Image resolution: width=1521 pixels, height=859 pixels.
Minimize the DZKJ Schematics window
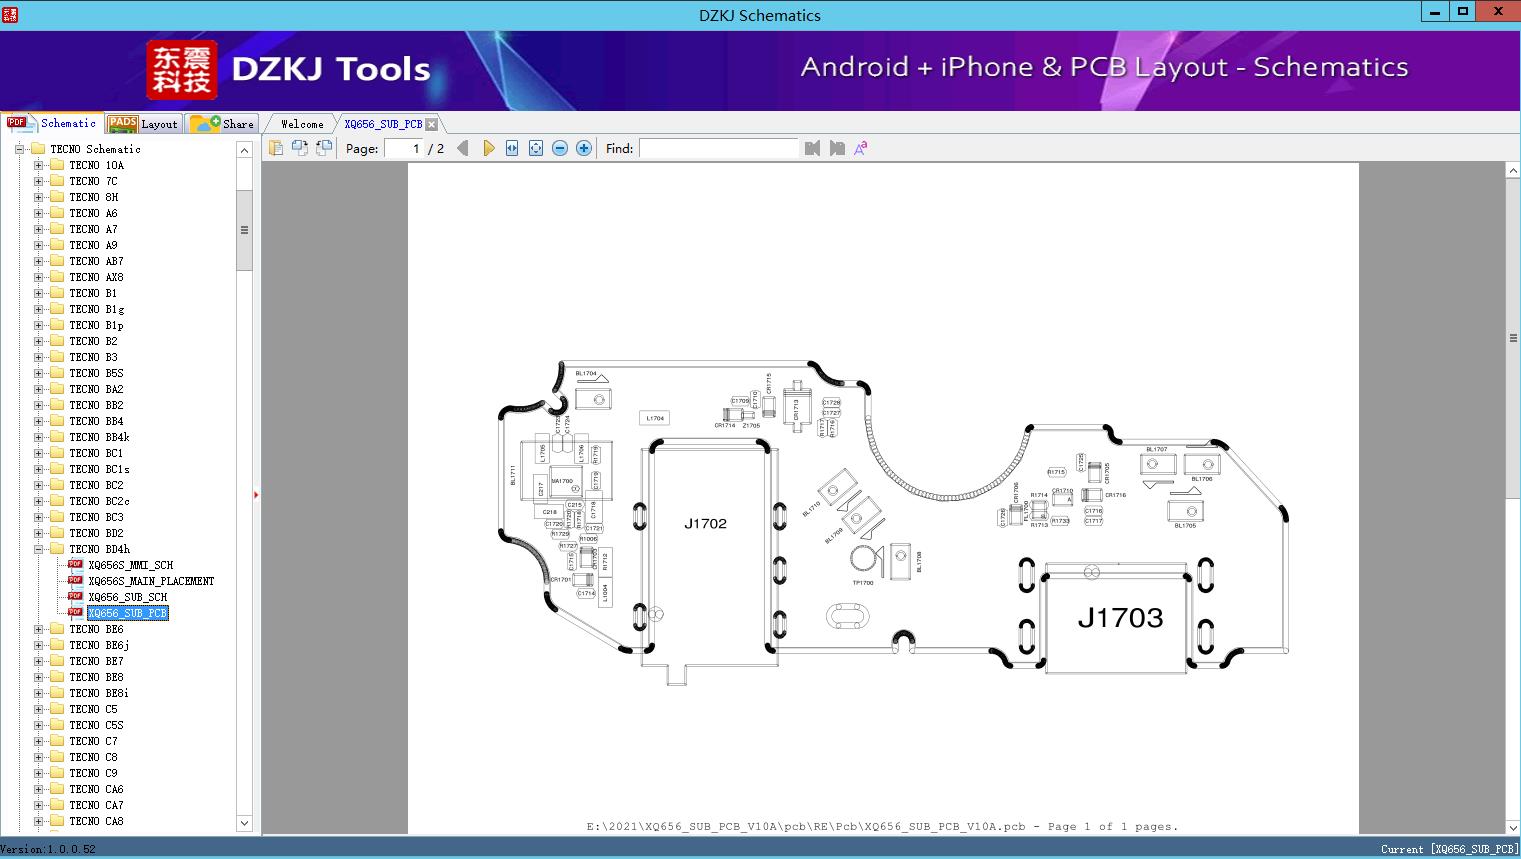[1435, 12]
